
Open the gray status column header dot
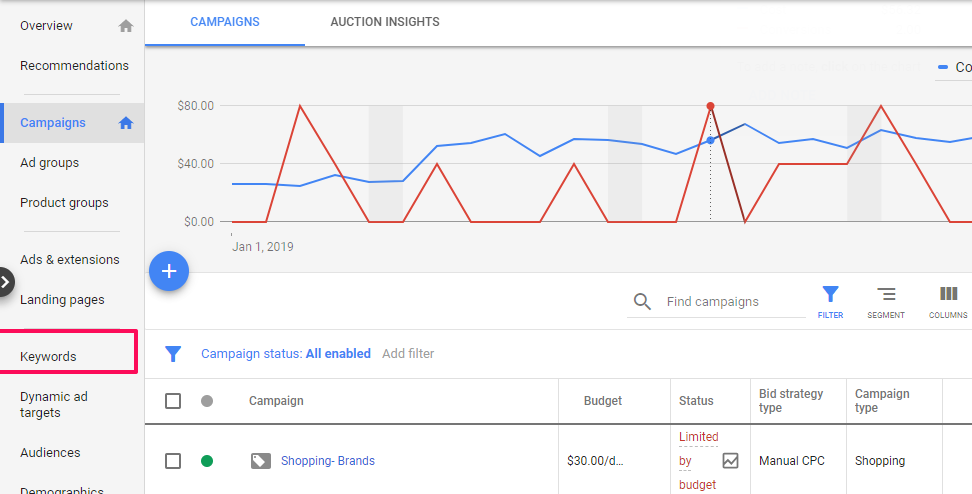click(207, 401)
